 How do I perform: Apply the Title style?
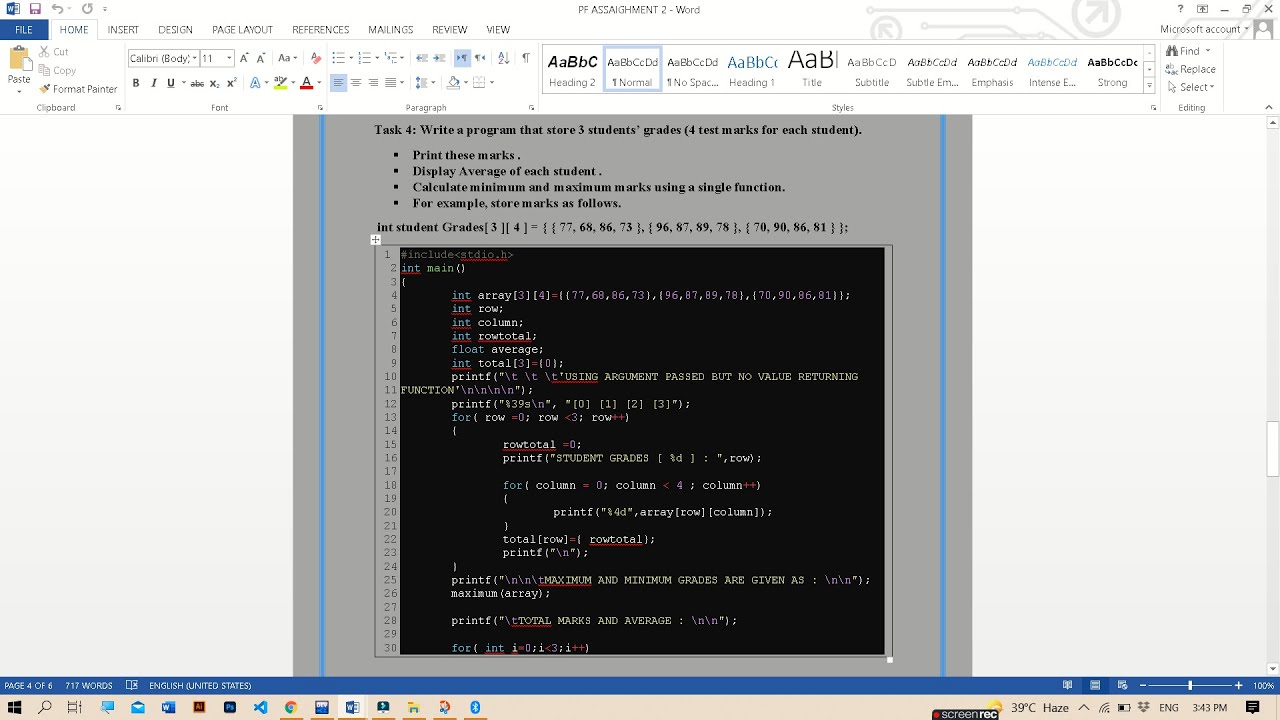812,70
